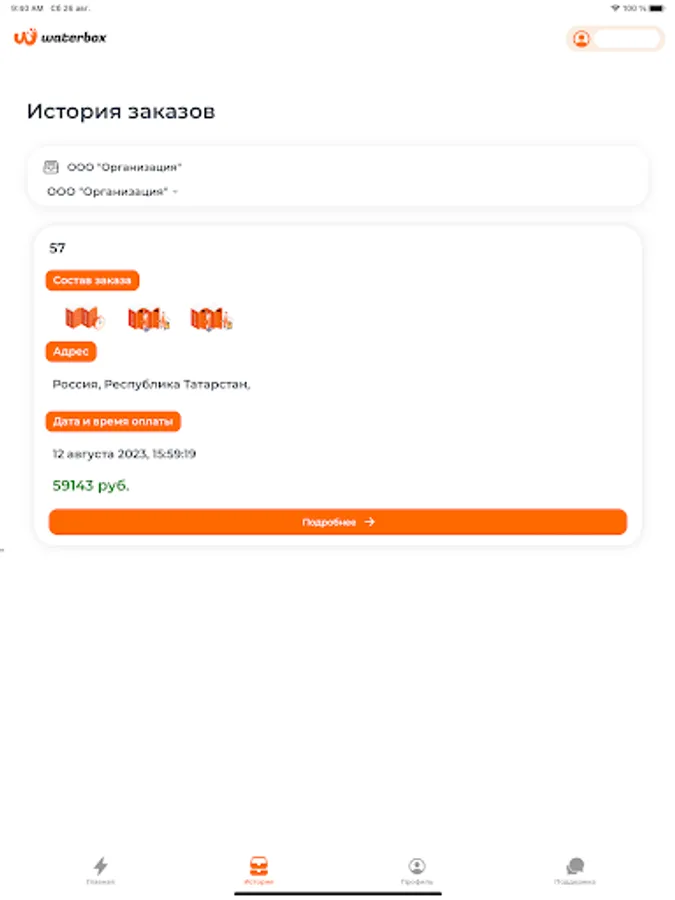Click the address Россия, Республика Татарстан
The width and height of the screenshot is (675, 900).
click(151, 384)
